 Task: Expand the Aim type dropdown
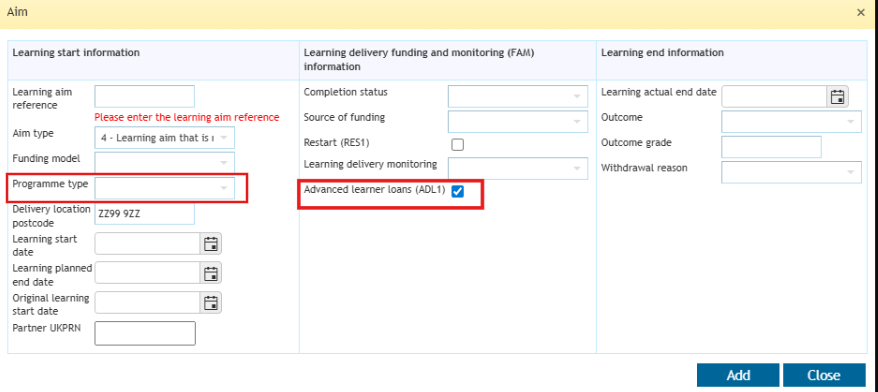point(165,138)
